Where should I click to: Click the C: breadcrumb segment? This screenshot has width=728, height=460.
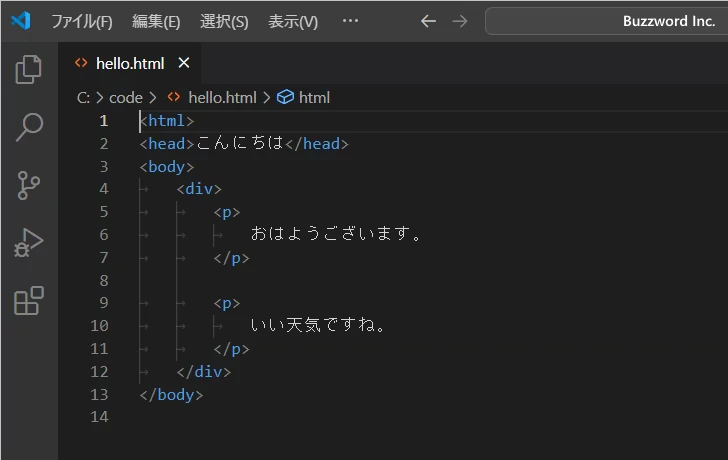83,97
